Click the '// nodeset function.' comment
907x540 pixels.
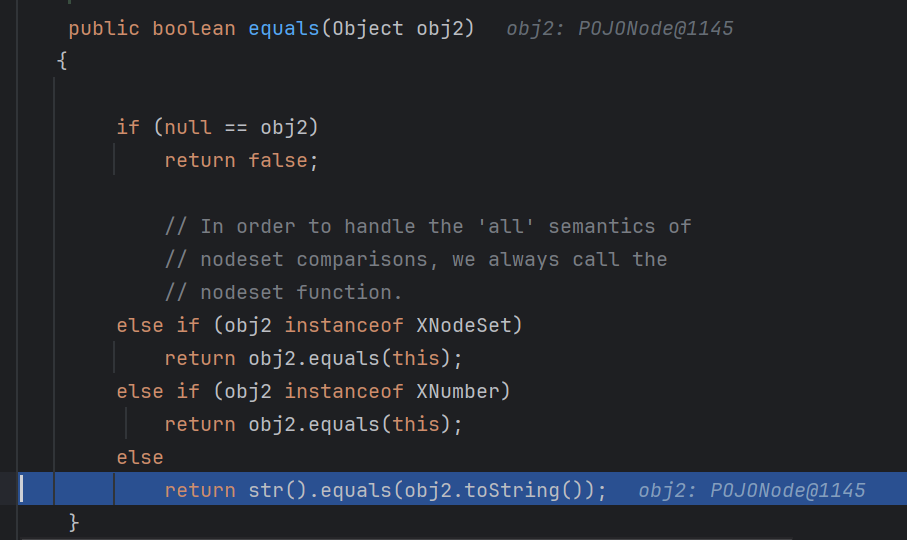(283, 292)
